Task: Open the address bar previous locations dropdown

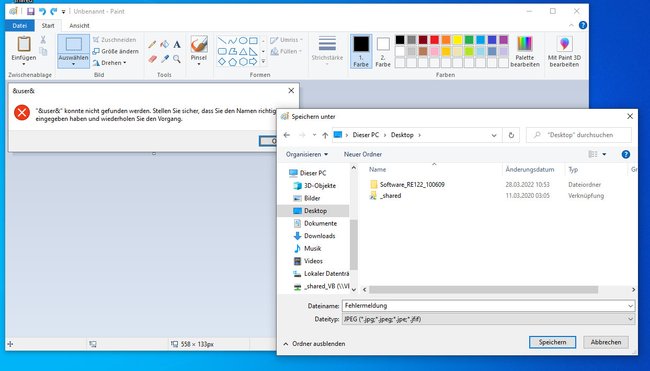Action: [494, 135]
